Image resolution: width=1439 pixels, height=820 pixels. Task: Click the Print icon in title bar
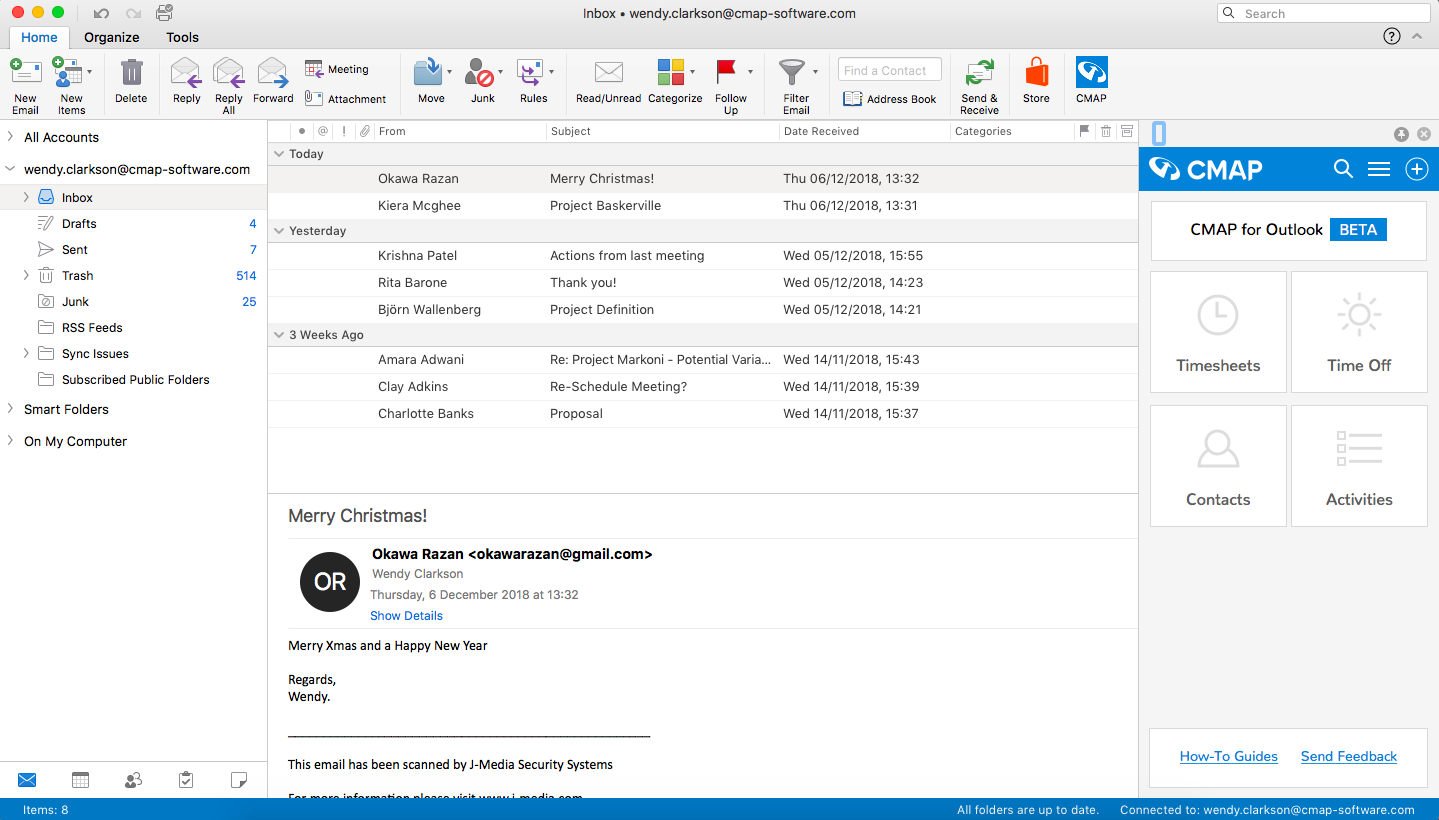[164, 13]
